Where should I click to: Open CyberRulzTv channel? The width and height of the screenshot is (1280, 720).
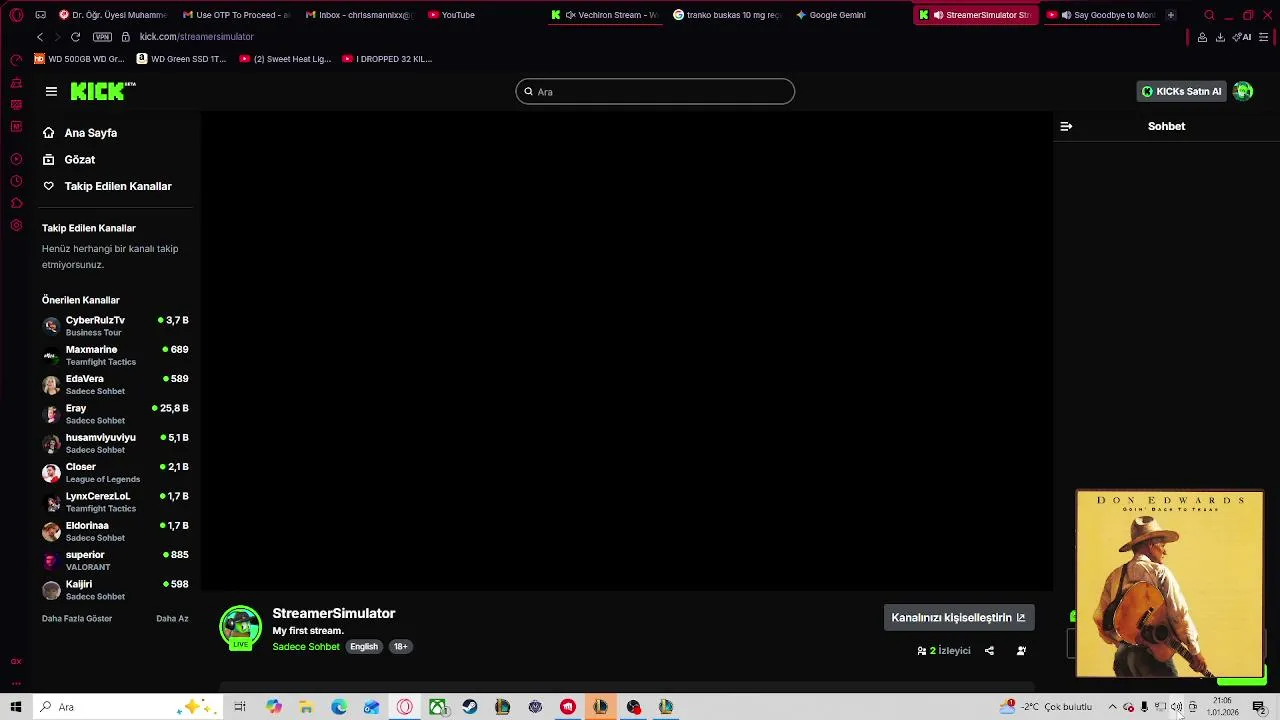tap(116, 326)
